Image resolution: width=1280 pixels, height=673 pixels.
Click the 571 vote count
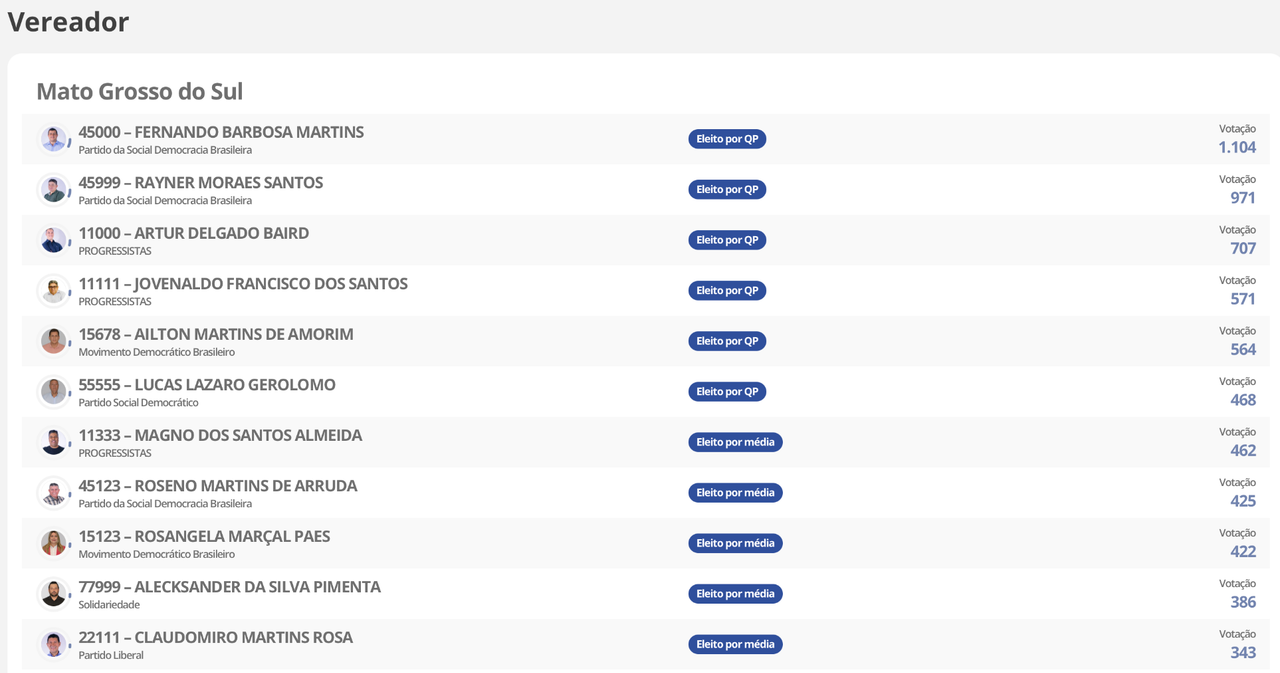click(x=1243, y=299)
